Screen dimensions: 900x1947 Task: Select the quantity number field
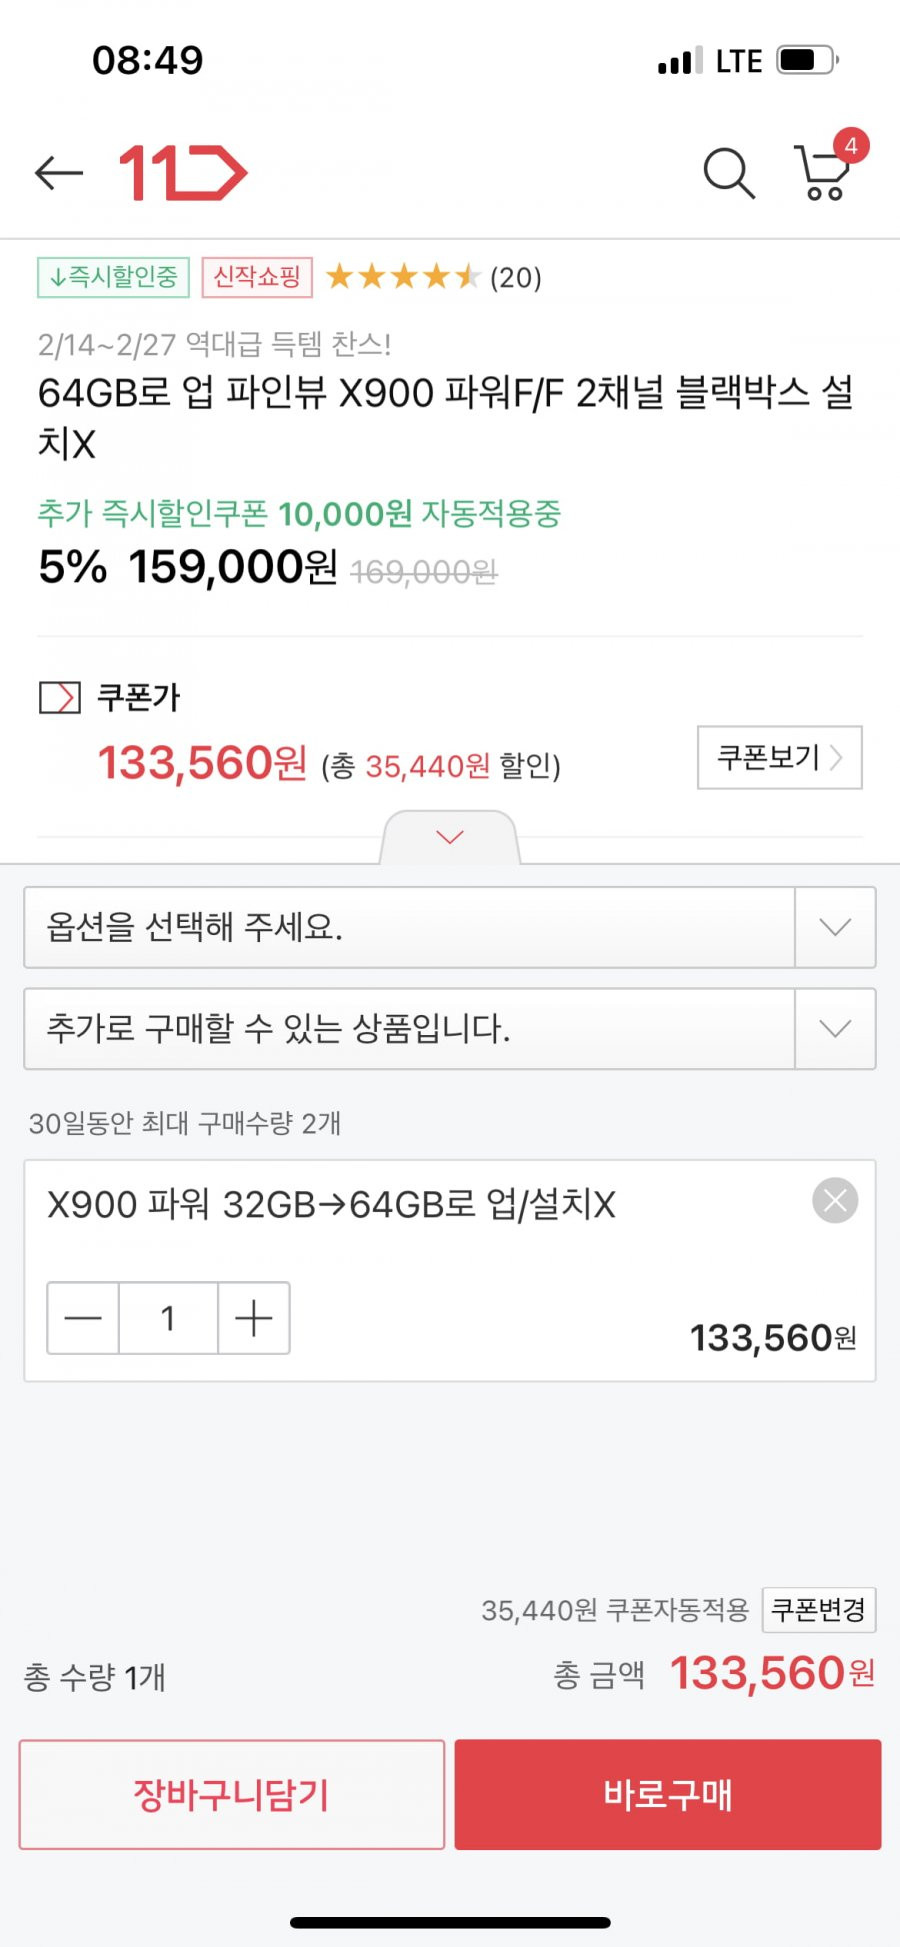[168, 1318]
